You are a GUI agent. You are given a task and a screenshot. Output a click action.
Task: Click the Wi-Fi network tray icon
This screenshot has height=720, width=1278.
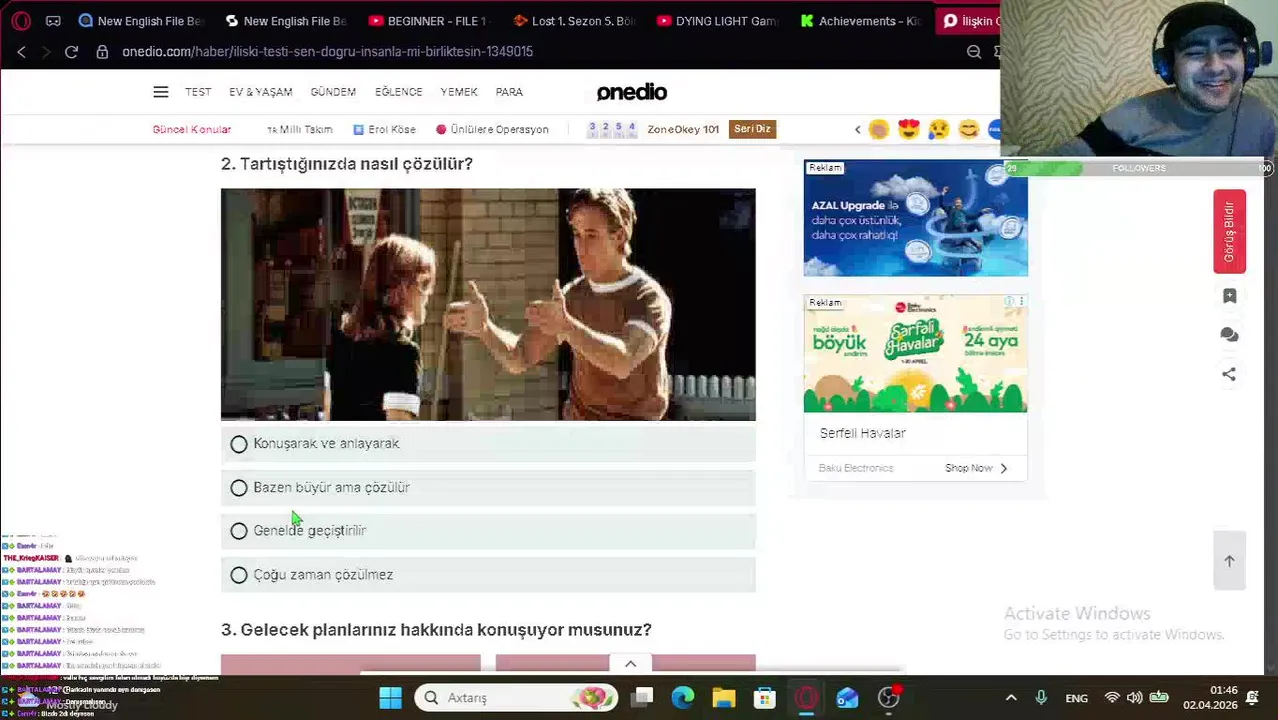(x=1111, y=698)
